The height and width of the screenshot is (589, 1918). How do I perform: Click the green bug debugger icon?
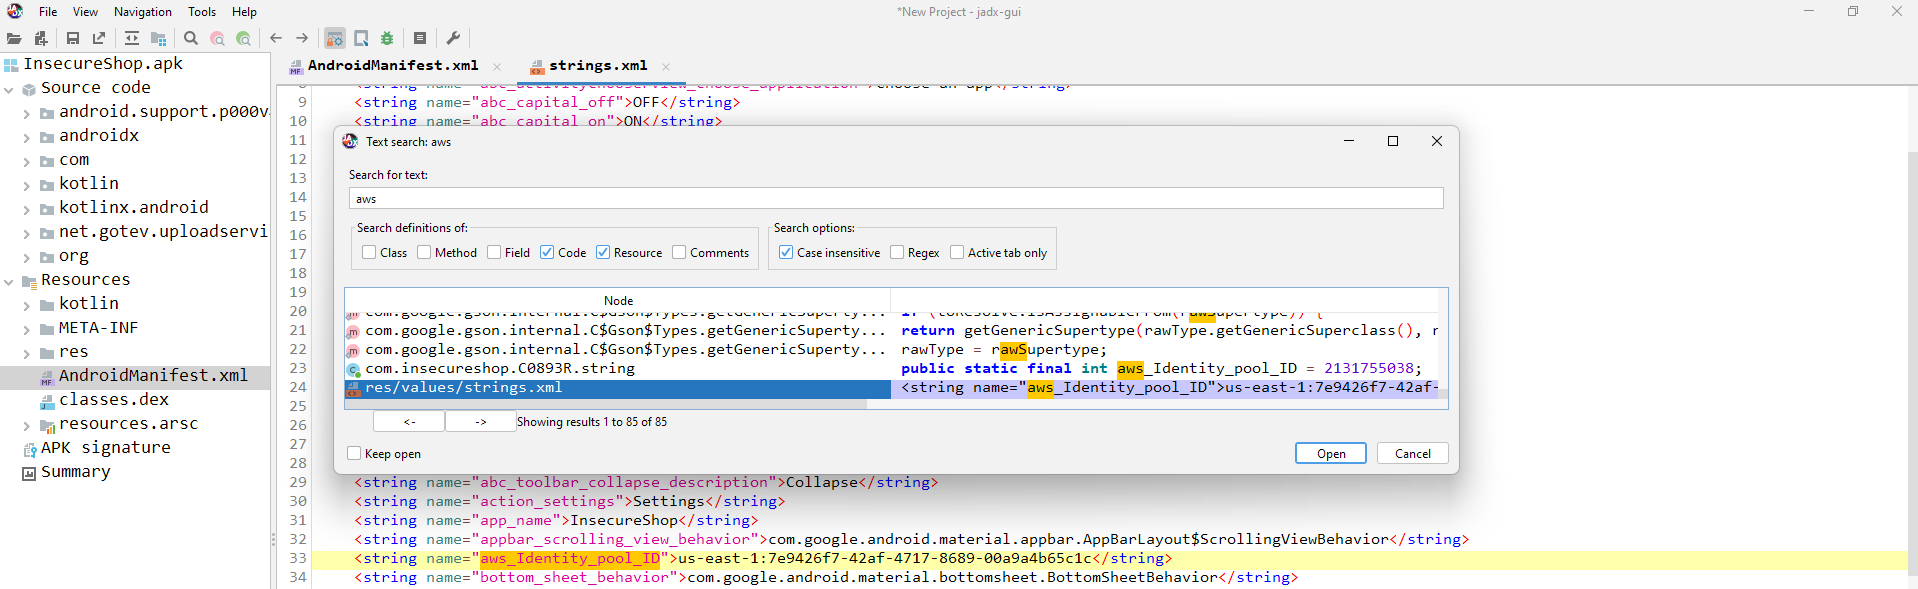(x=387, y=39)
